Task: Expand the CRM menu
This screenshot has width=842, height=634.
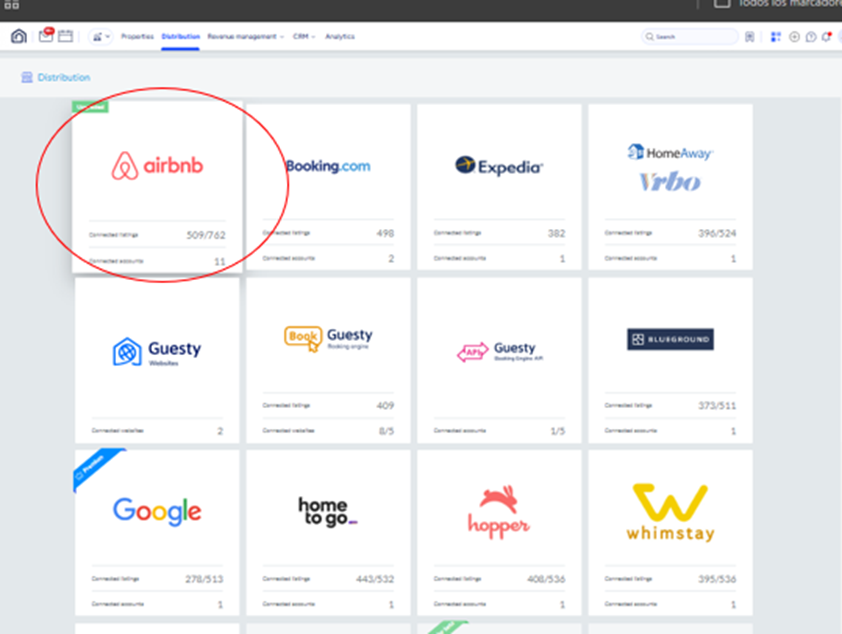Action: pos(304,37)
